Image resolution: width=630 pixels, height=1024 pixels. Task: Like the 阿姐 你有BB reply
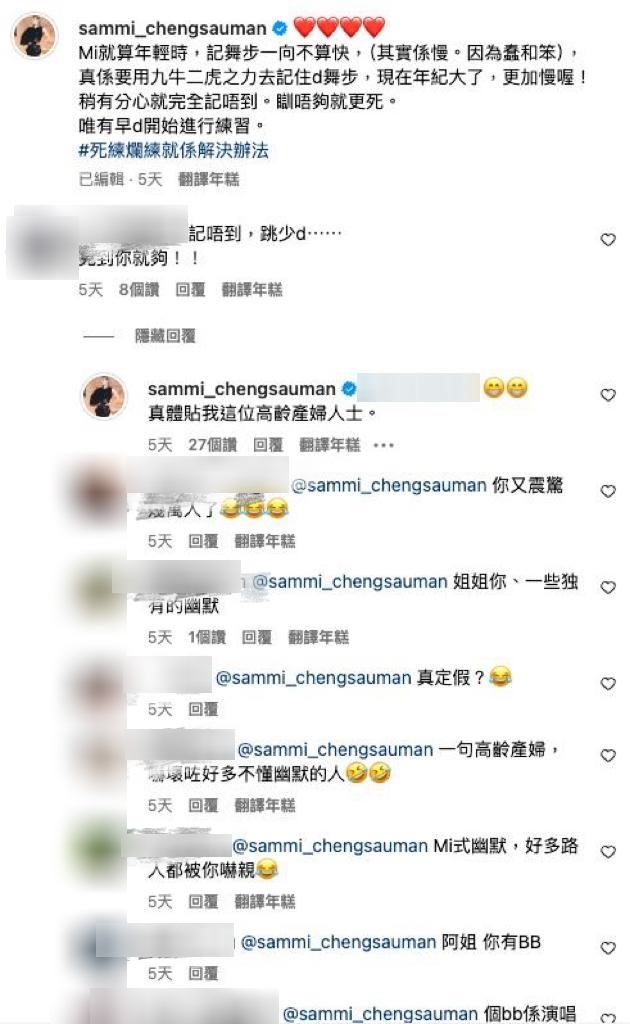click(x=608, y=948)
